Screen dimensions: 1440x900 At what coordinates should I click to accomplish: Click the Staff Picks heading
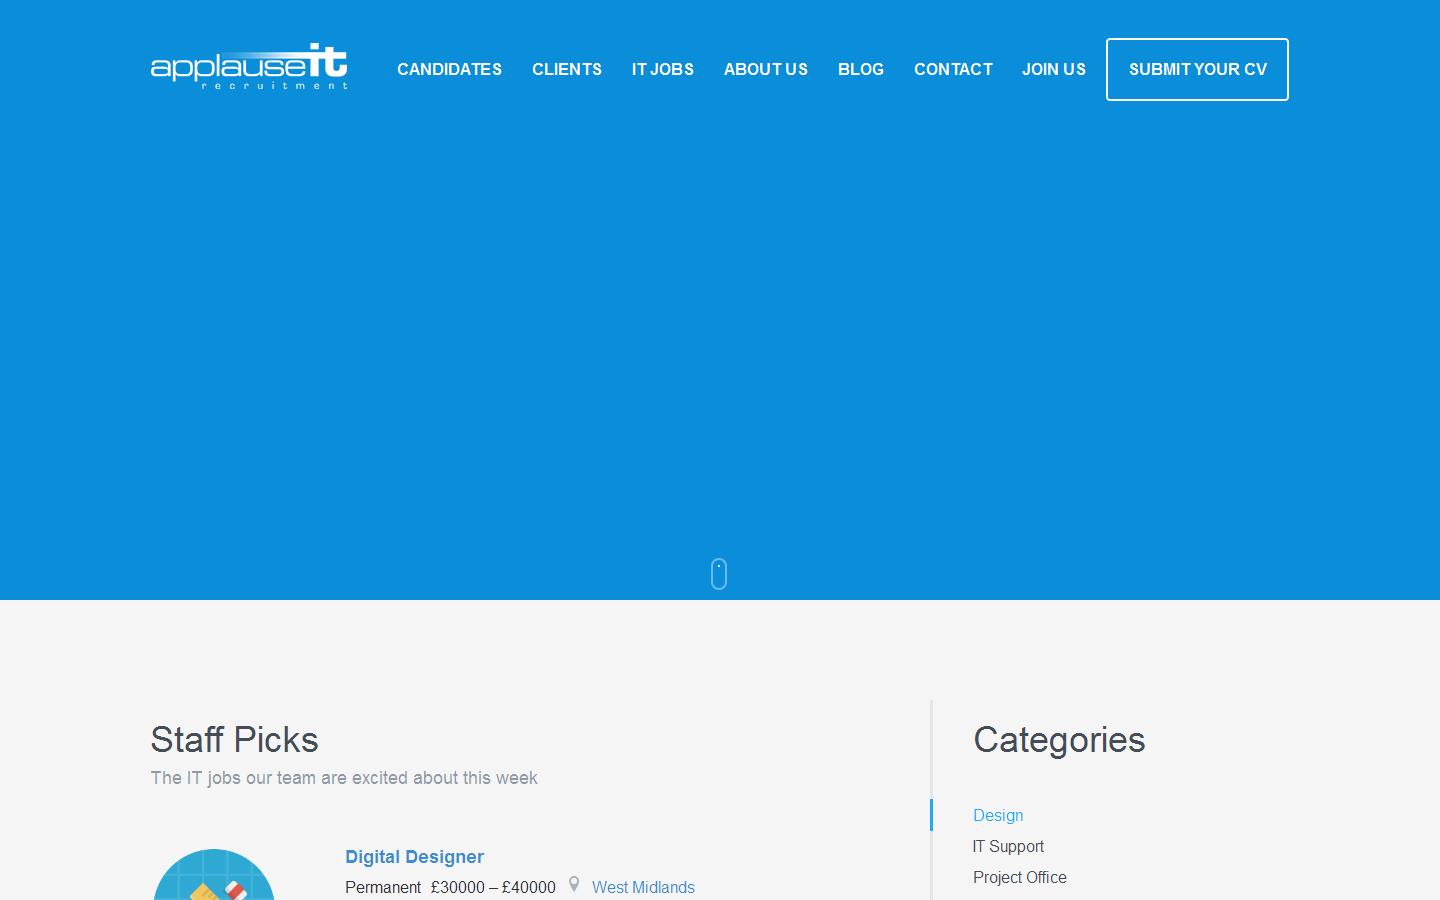(234, 740)
